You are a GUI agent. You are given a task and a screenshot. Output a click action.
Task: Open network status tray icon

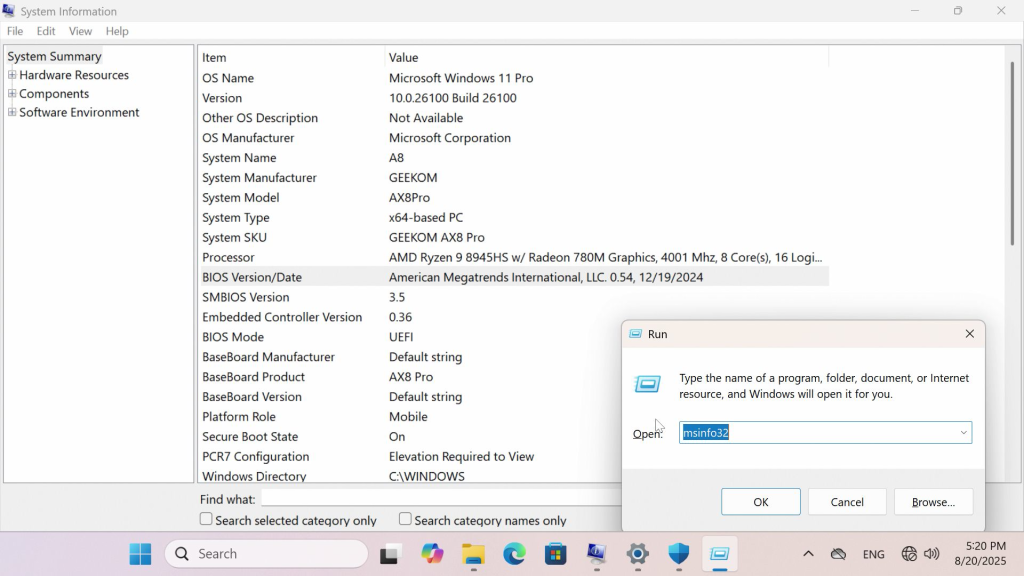(x=909, y=554)
